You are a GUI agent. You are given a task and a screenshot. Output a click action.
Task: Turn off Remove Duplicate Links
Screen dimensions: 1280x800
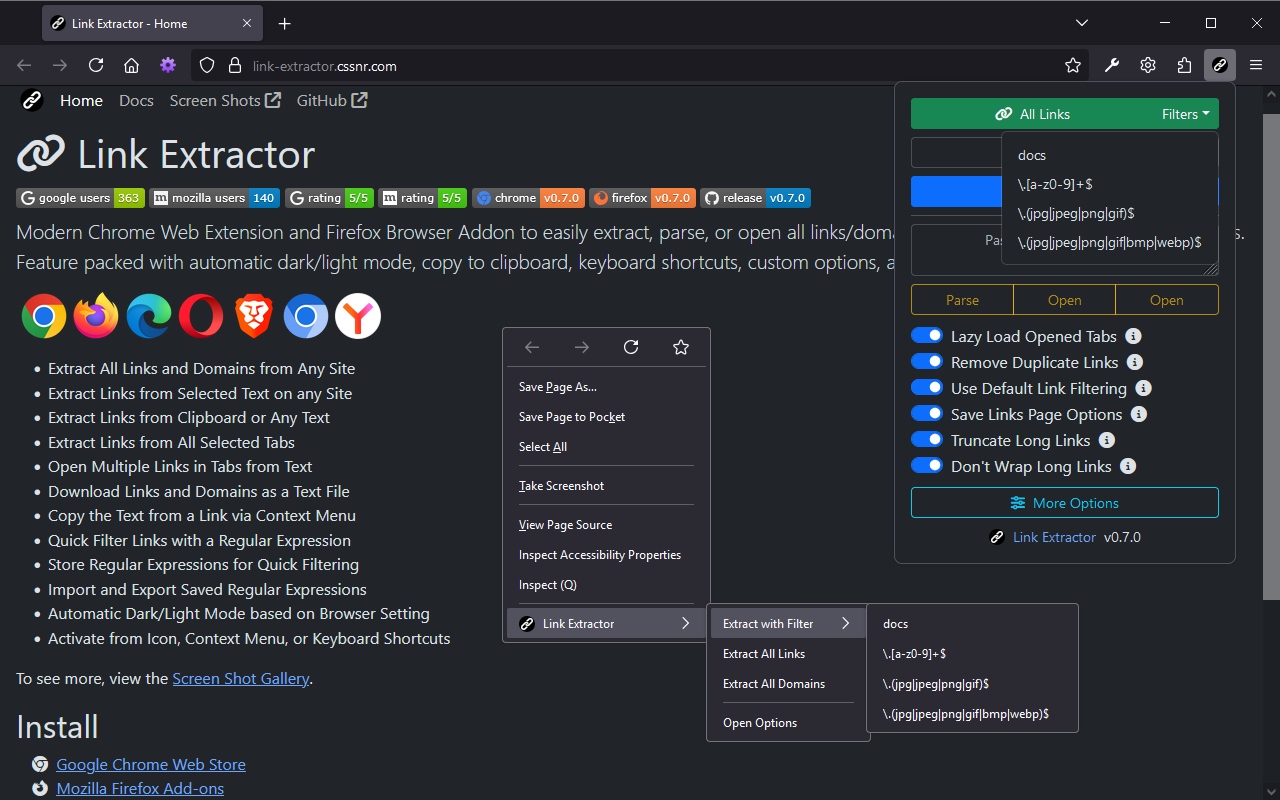[x=927, y=361]
